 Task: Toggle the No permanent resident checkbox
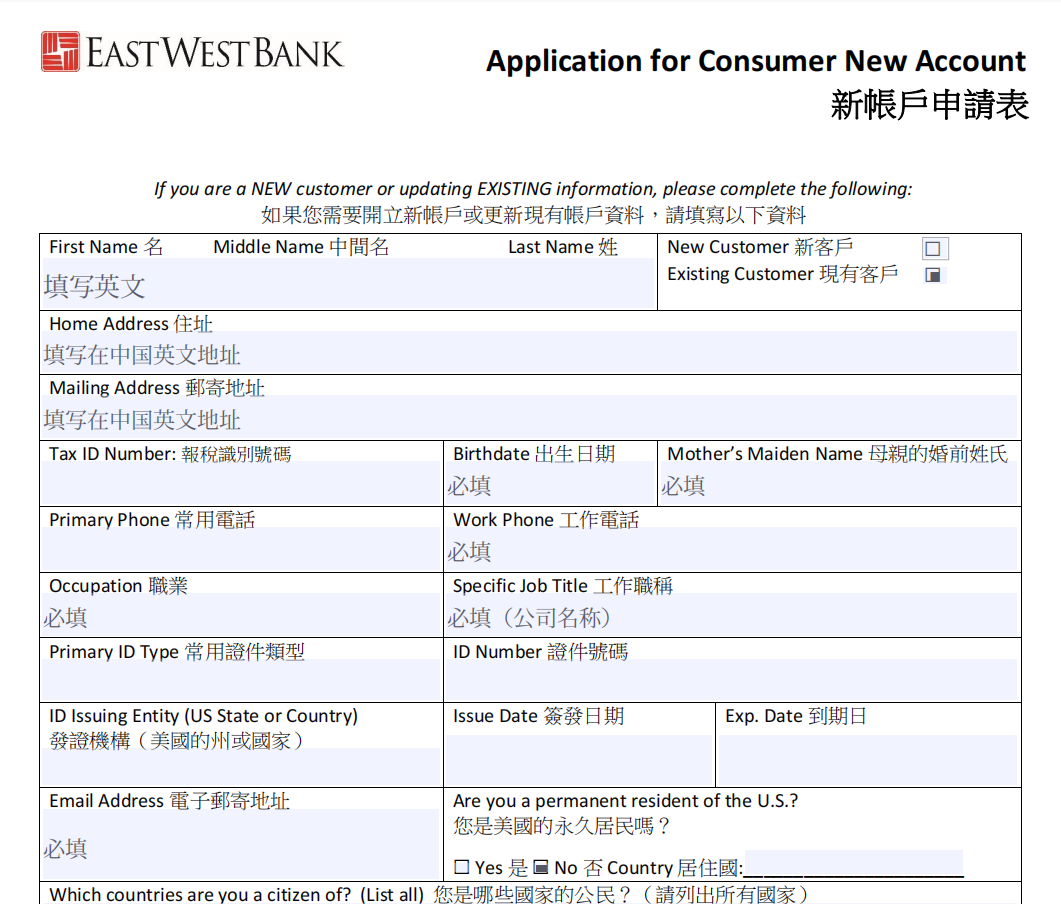pyautogui.click(x=541, y=867)
